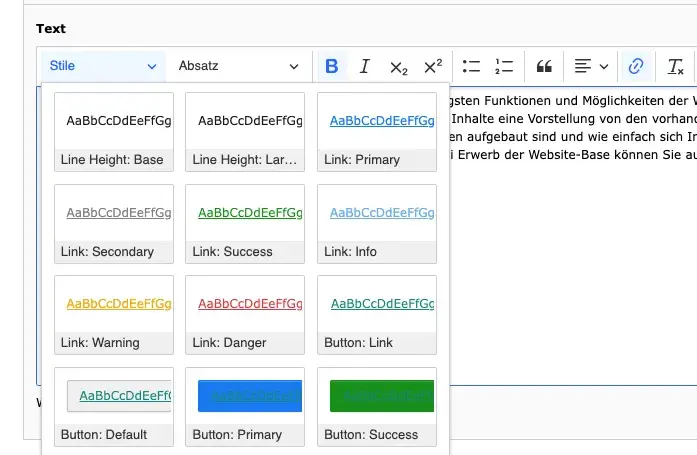Click the link insert icon
This screenshot has width=697, height=455.
point(635,67)
